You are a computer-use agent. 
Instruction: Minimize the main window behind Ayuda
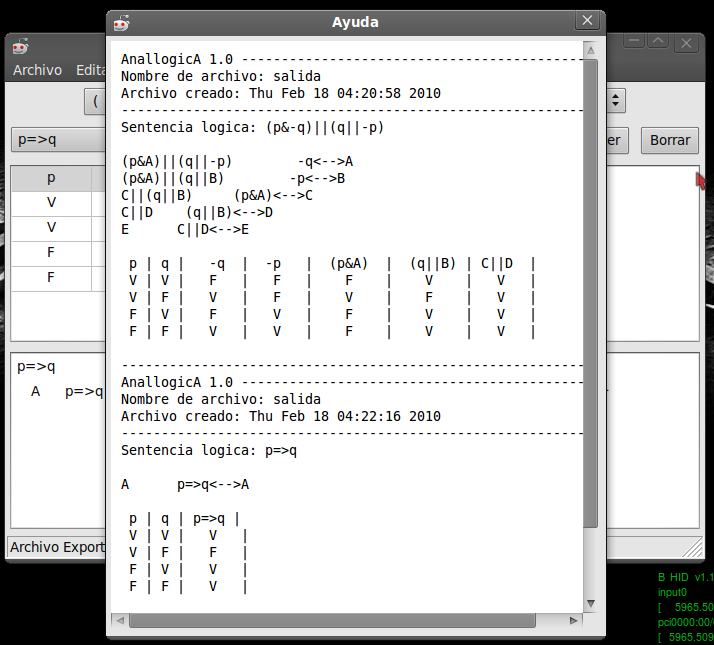coord(633,41)
